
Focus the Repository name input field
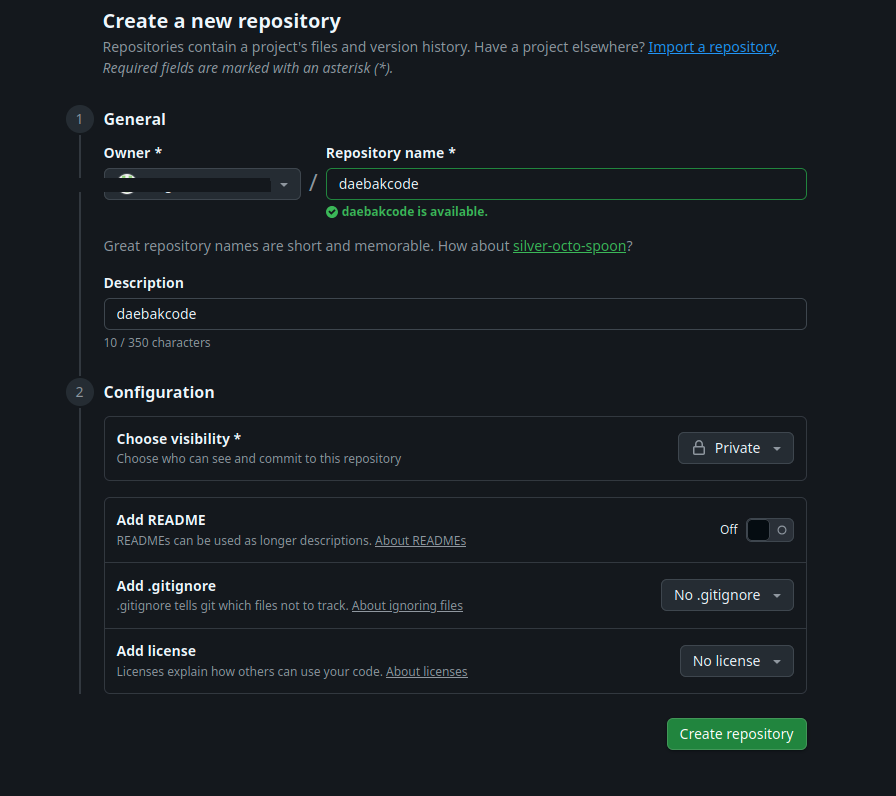pyautogui.click(x=566, y=184)
